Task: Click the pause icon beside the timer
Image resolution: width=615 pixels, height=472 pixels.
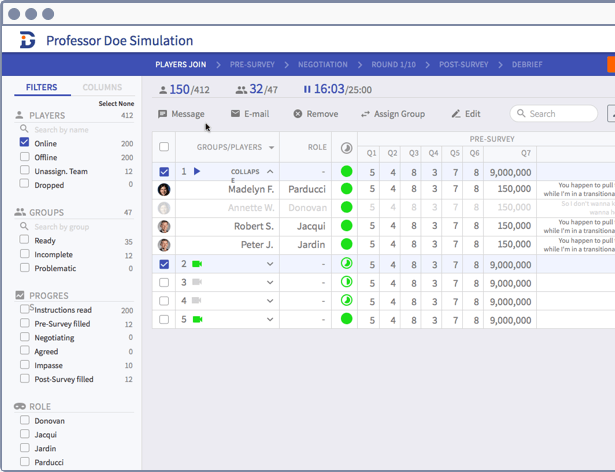Action: tap(307, 90)
